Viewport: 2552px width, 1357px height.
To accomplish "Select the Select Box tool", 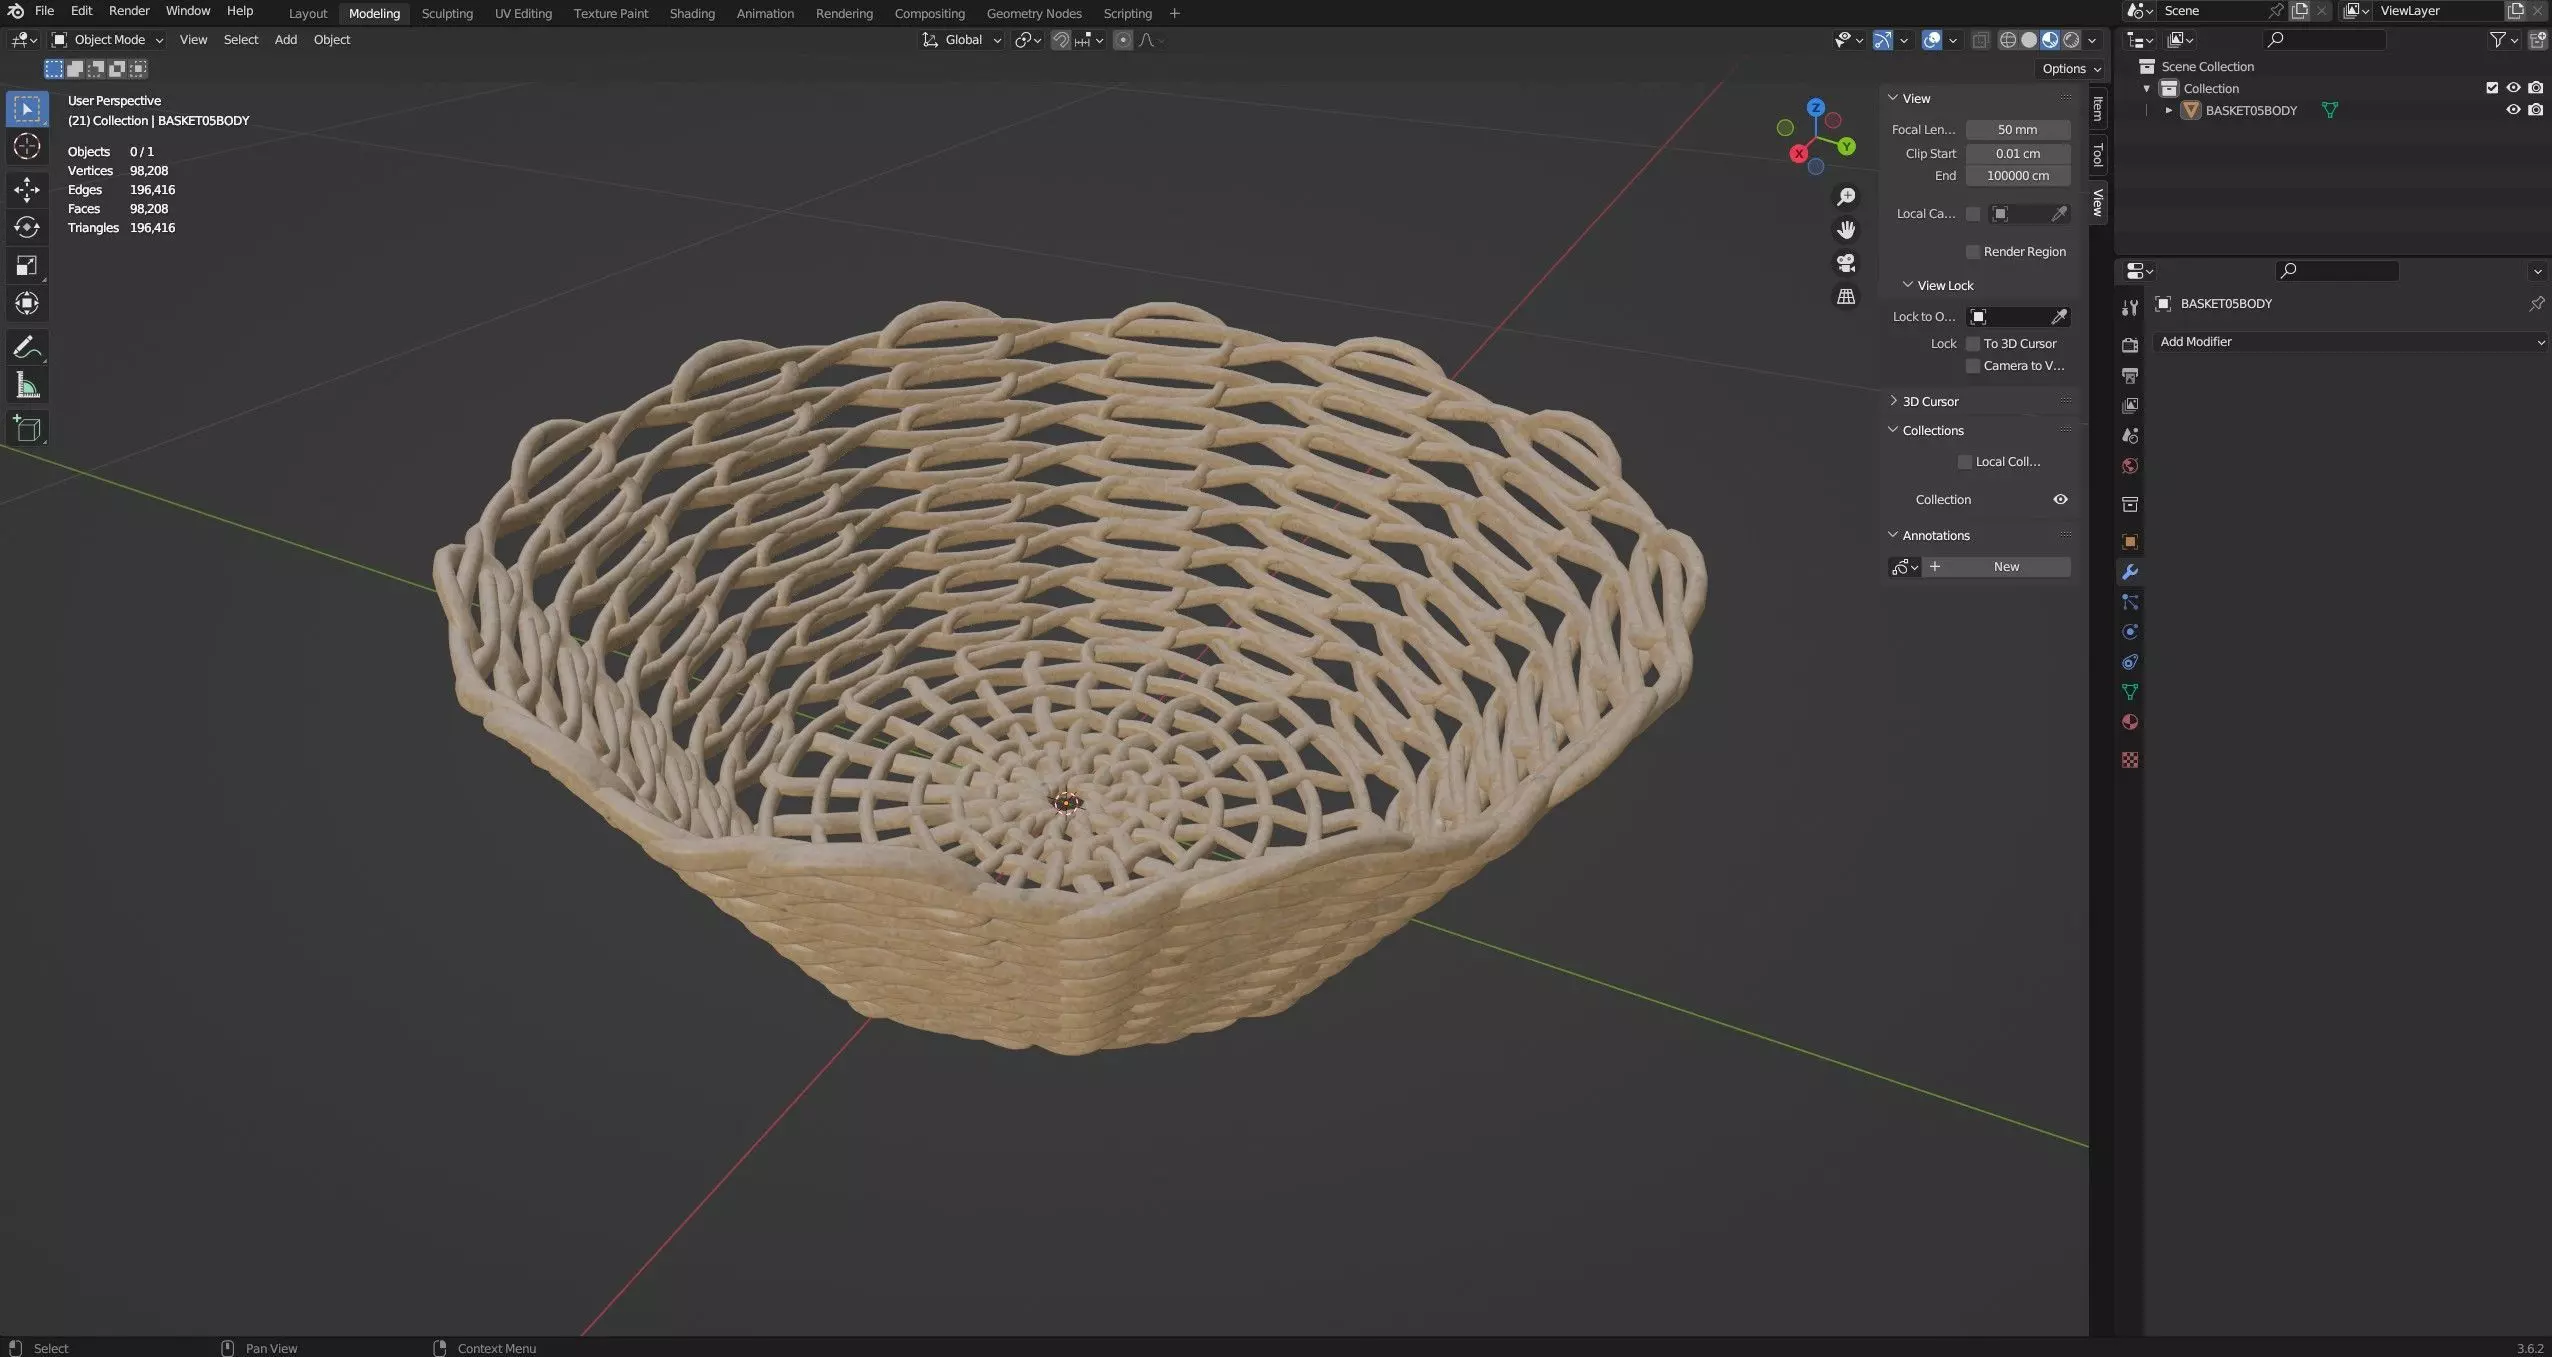I will [27, 109].
